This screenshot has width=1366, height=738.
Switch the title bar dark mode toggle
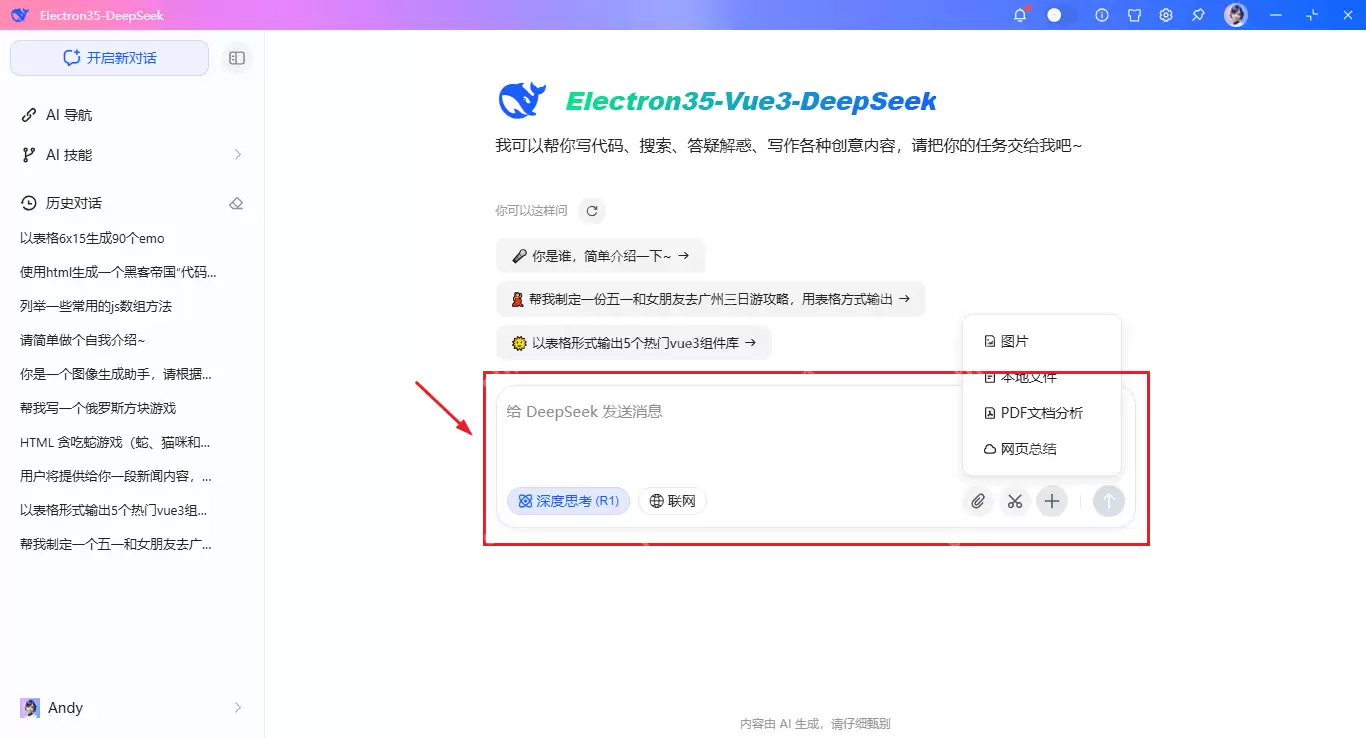click(x=1054, y=15)
